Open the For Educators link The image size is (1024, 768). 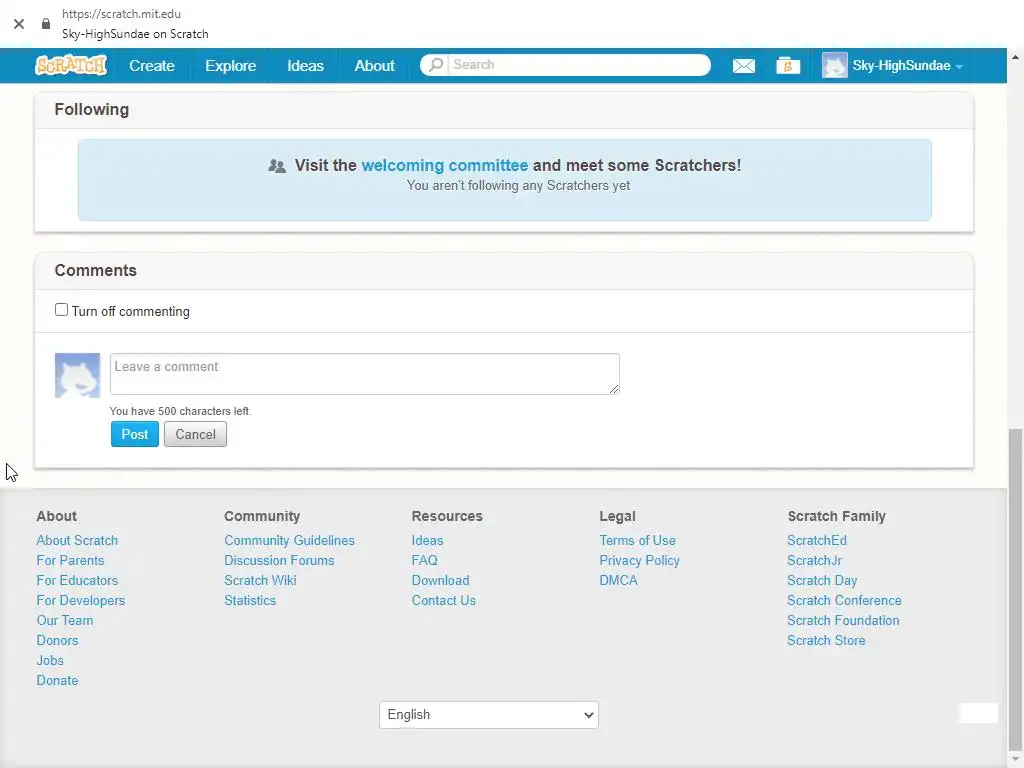(77, 580)
